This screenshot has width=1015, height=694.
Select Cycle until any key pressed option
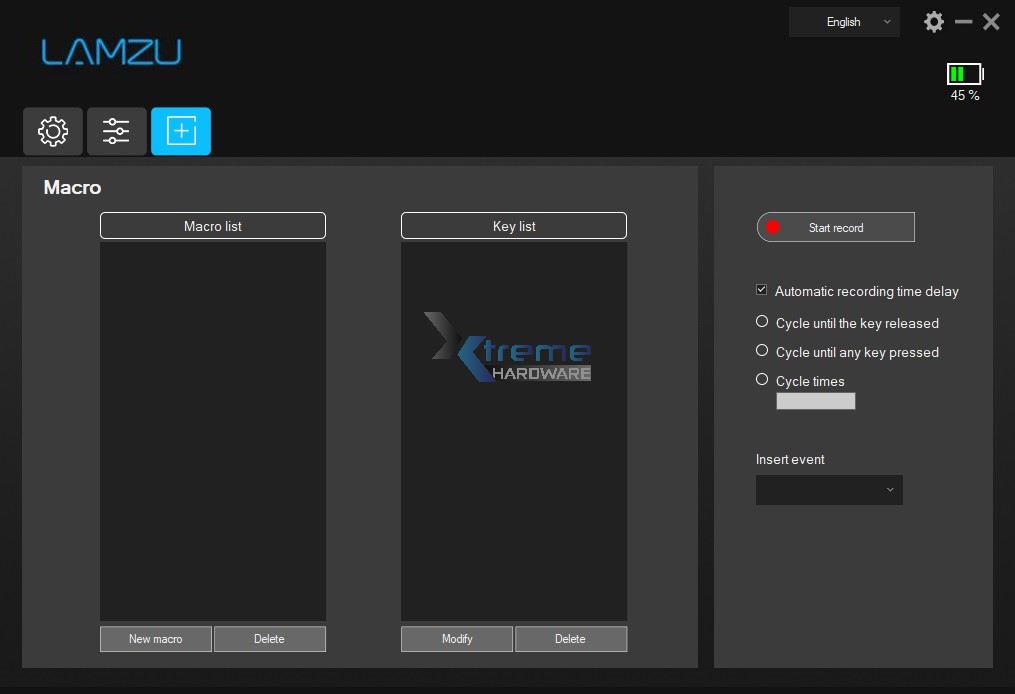(x=762, y=350)
